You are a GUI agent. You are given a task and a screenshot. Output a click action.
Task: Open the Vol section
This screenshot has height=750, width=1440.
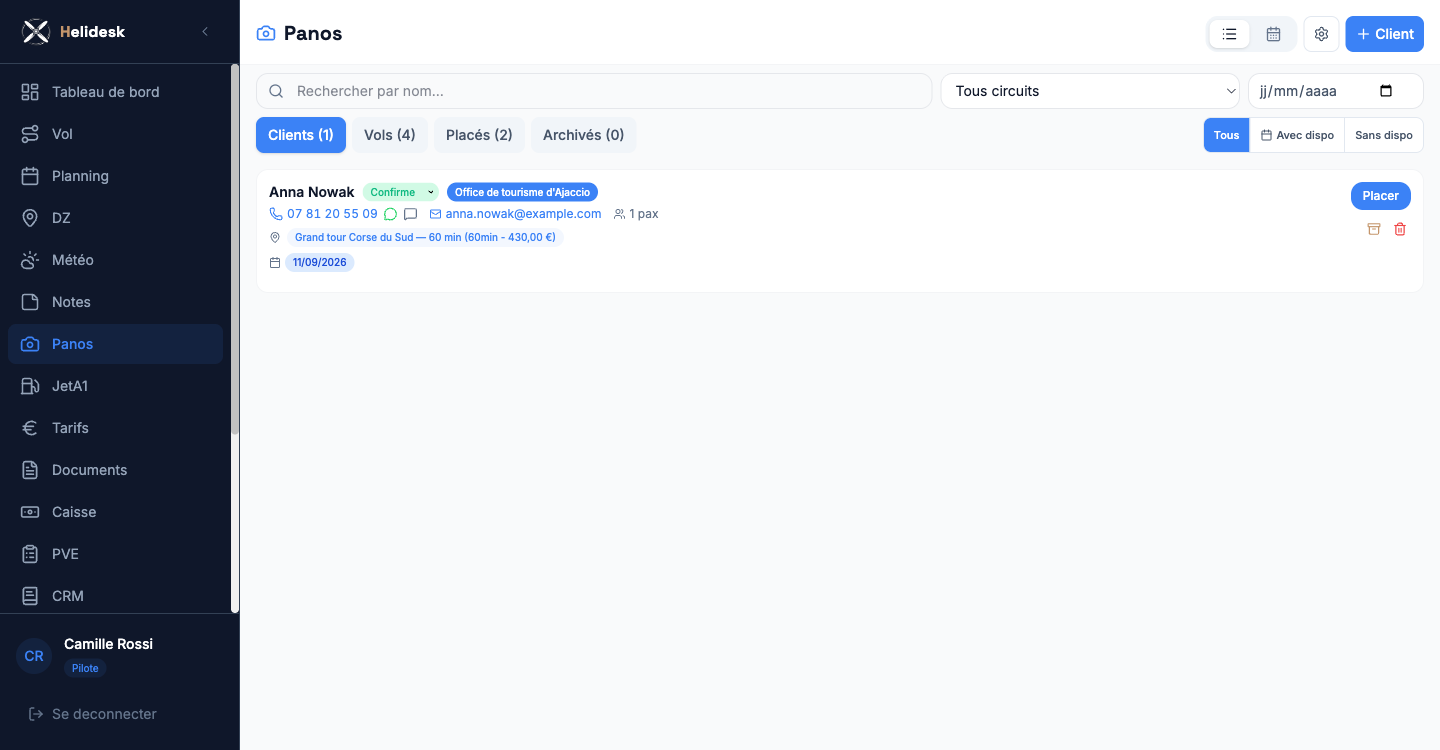[x=115, y=134]
